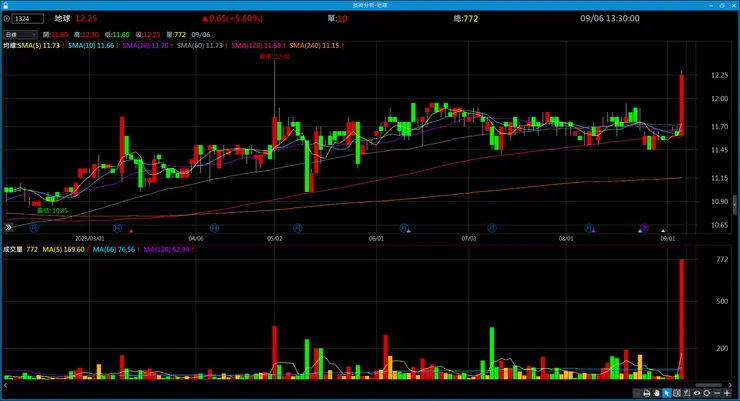Expand the double-chevron panel on chart left
Image resolution: width=740 pixels, height=401 pixels.
tap(8, 227)
